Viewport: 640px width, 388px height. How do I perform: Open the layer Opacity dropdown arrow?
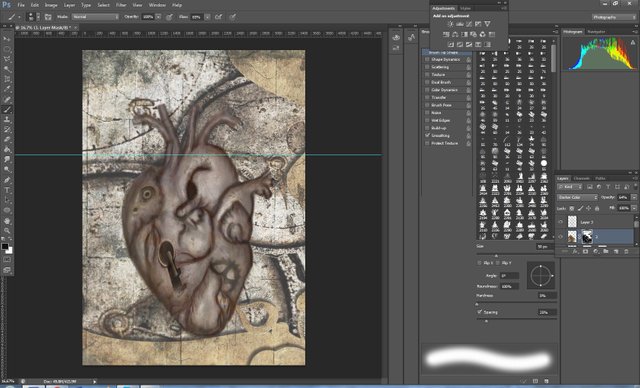click(633, 197)
